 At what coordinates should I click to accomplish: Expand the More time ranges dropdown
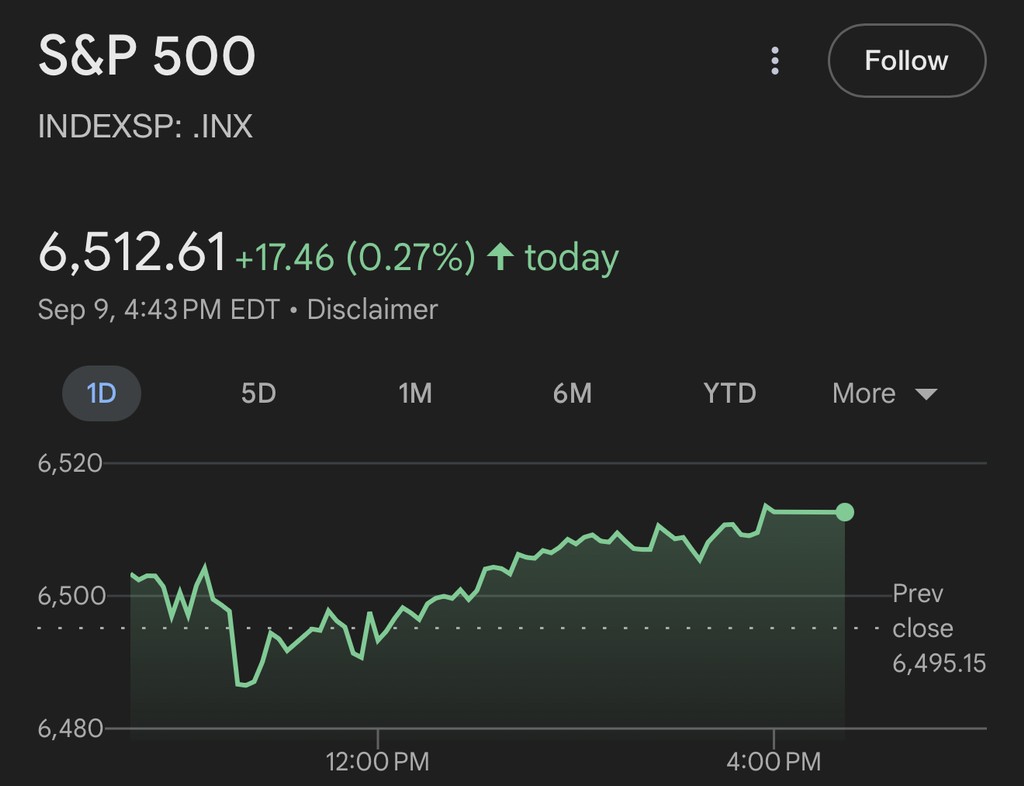tap(884, 393)
